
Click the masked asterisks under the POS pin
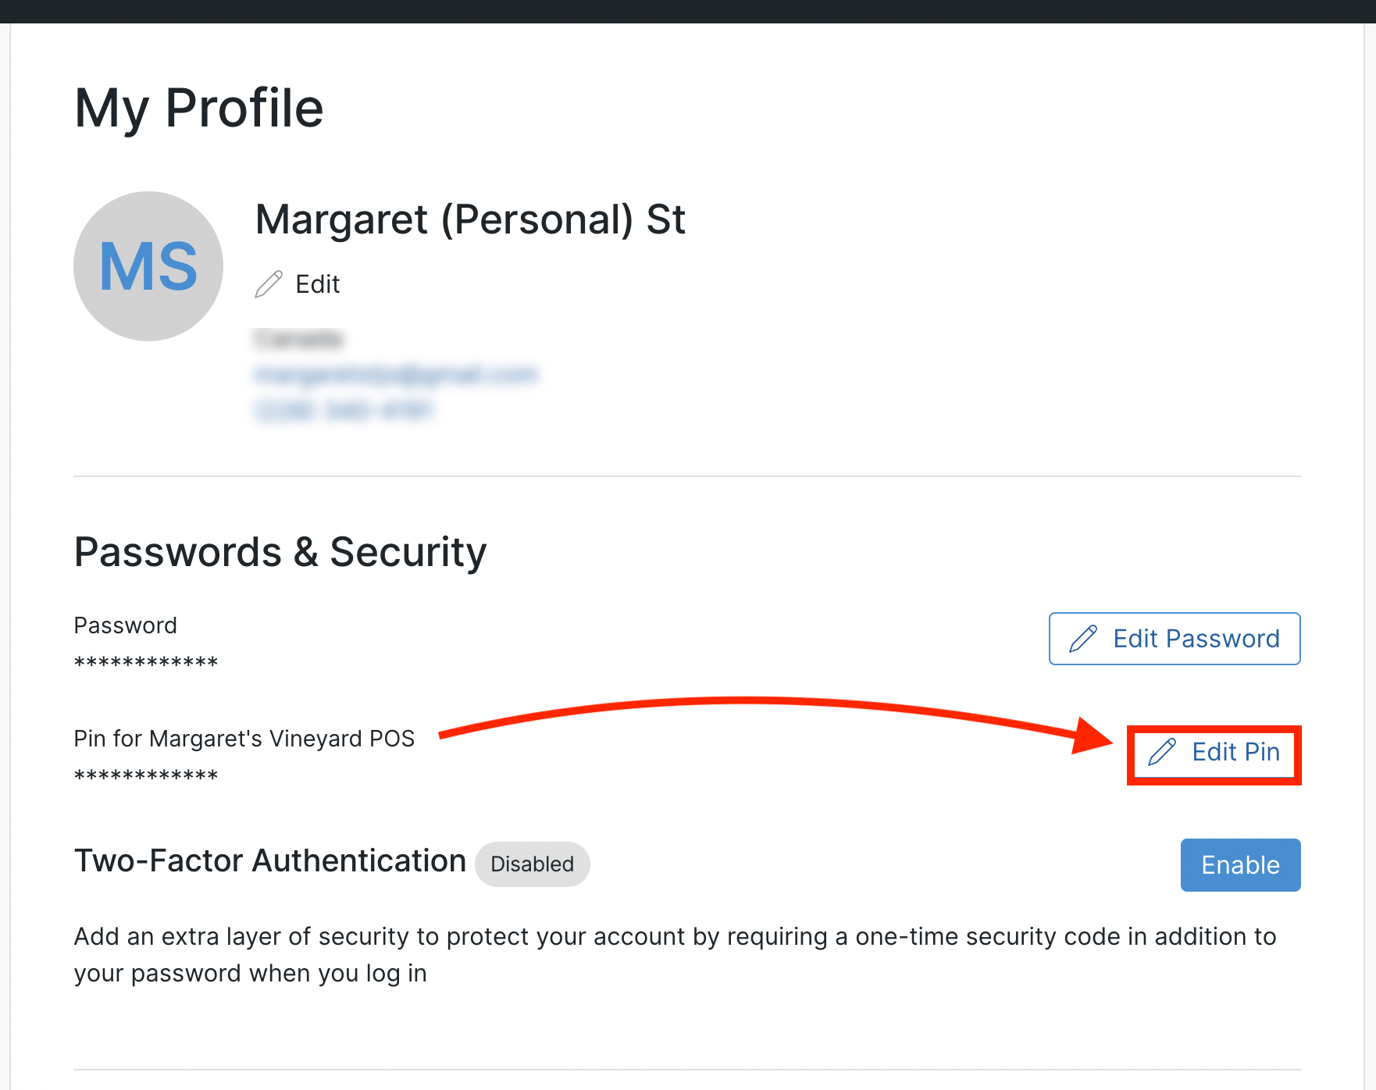146,776
